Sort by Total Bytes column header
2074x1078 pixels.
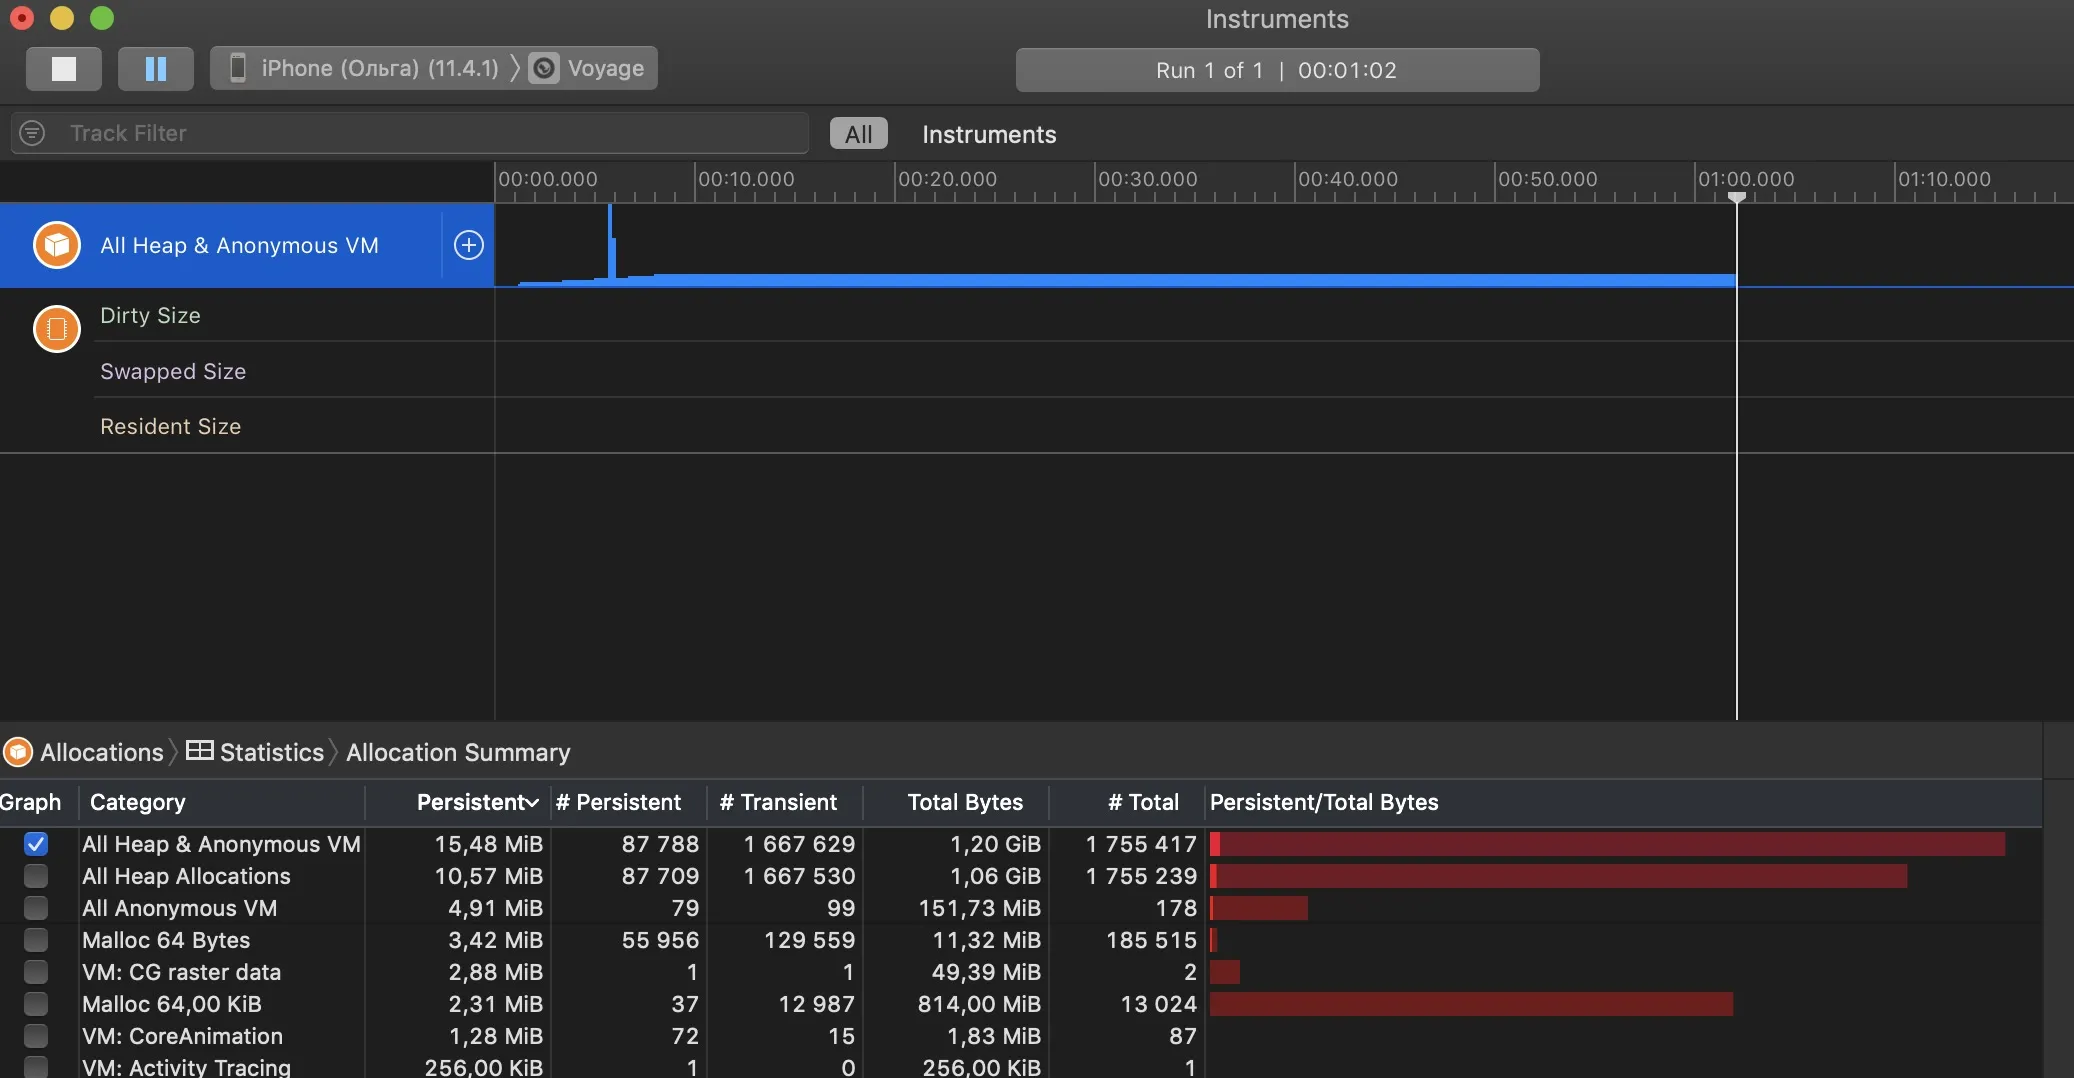tap(965, 802)
